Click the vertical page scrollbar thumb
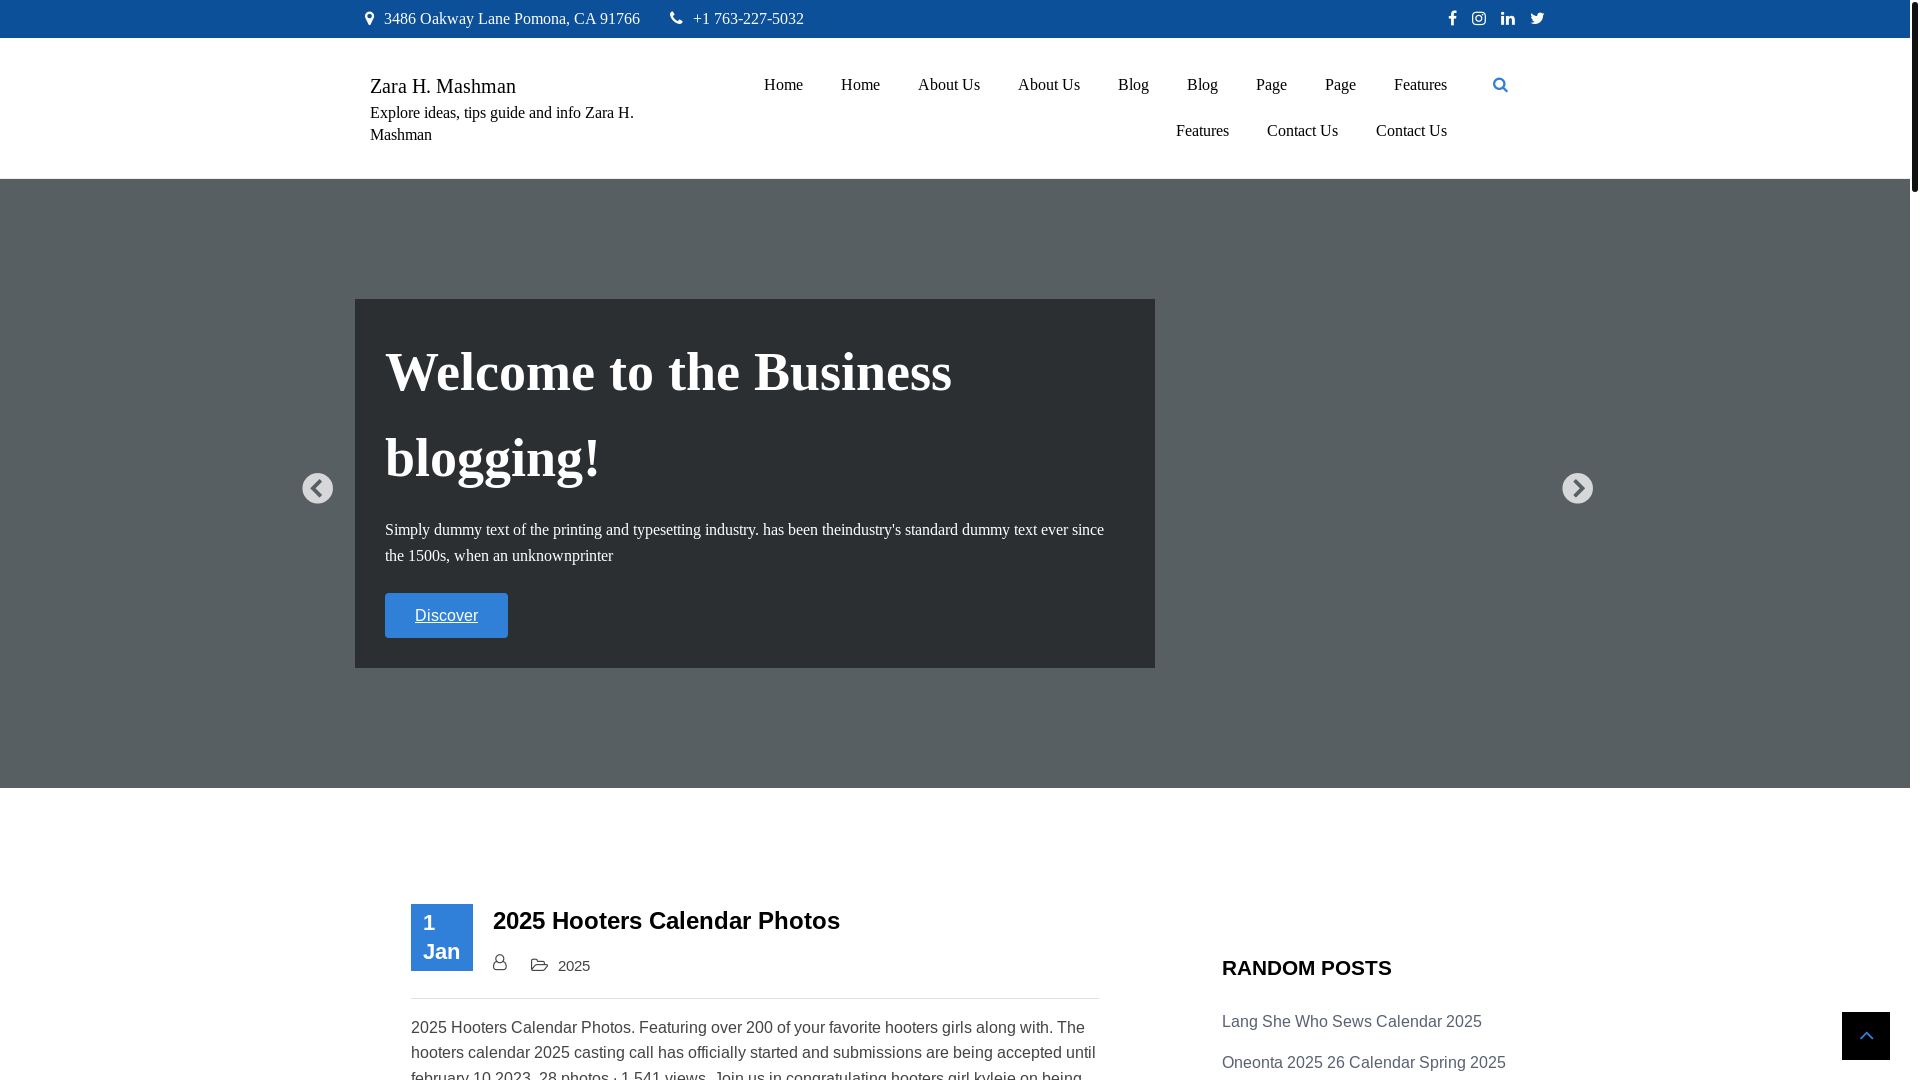This screenshot has height=1080, width=1920. click(1915, 96)
